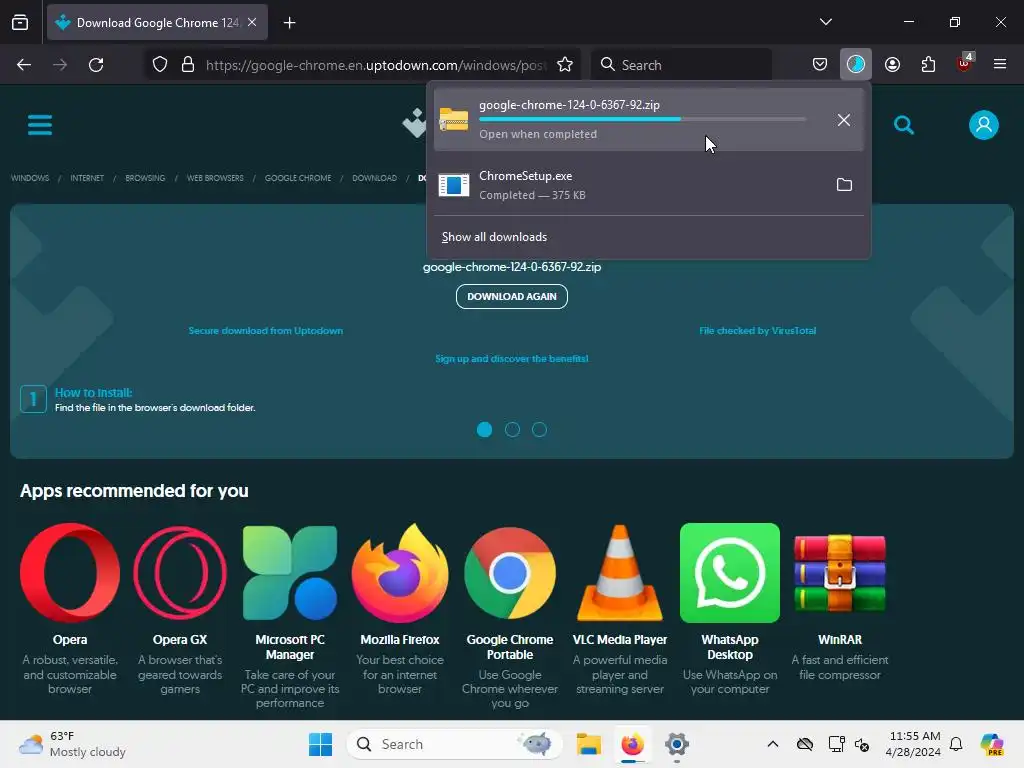
Task: Open the Opera GX app icon
Action: click(180, 573)
